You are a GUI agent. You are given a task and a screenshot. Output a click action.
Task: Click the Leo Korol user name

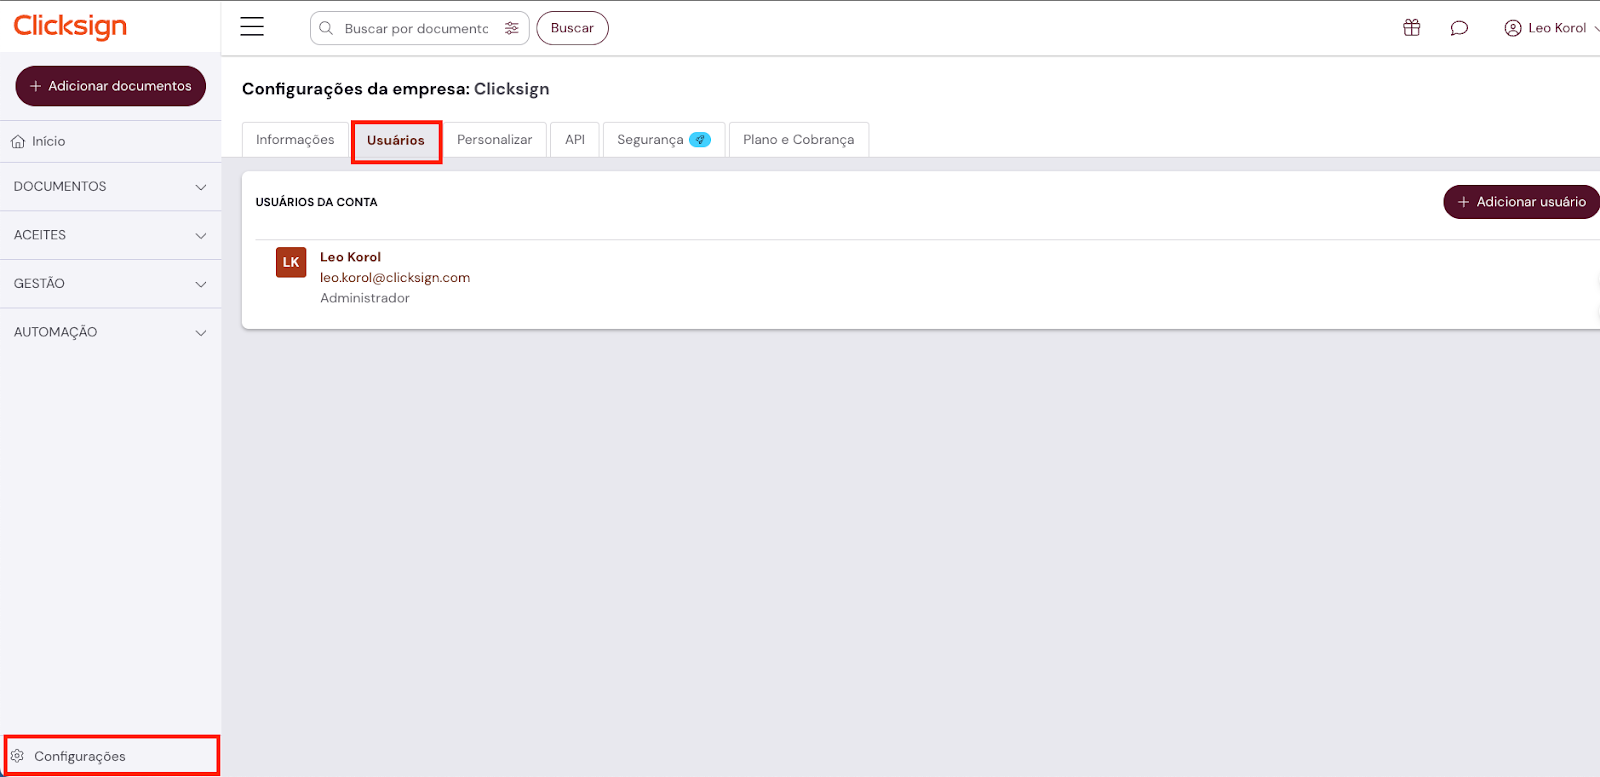coord(350,257)
